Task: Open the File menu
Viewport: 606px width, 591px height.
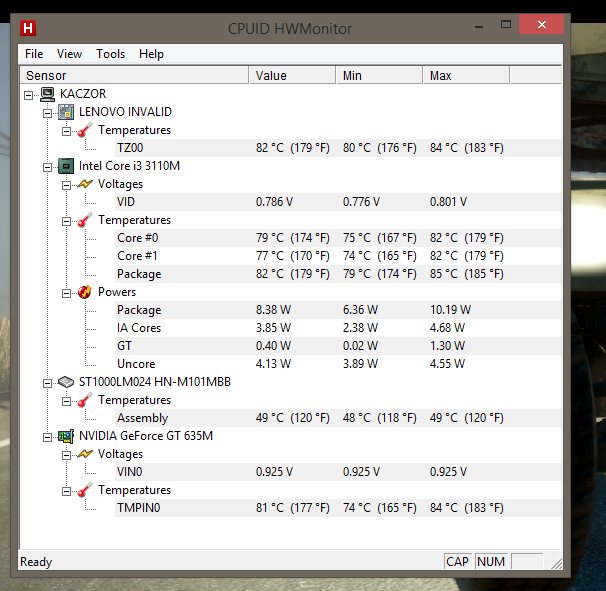Action: pyautogui.click(x=34, y=54)
